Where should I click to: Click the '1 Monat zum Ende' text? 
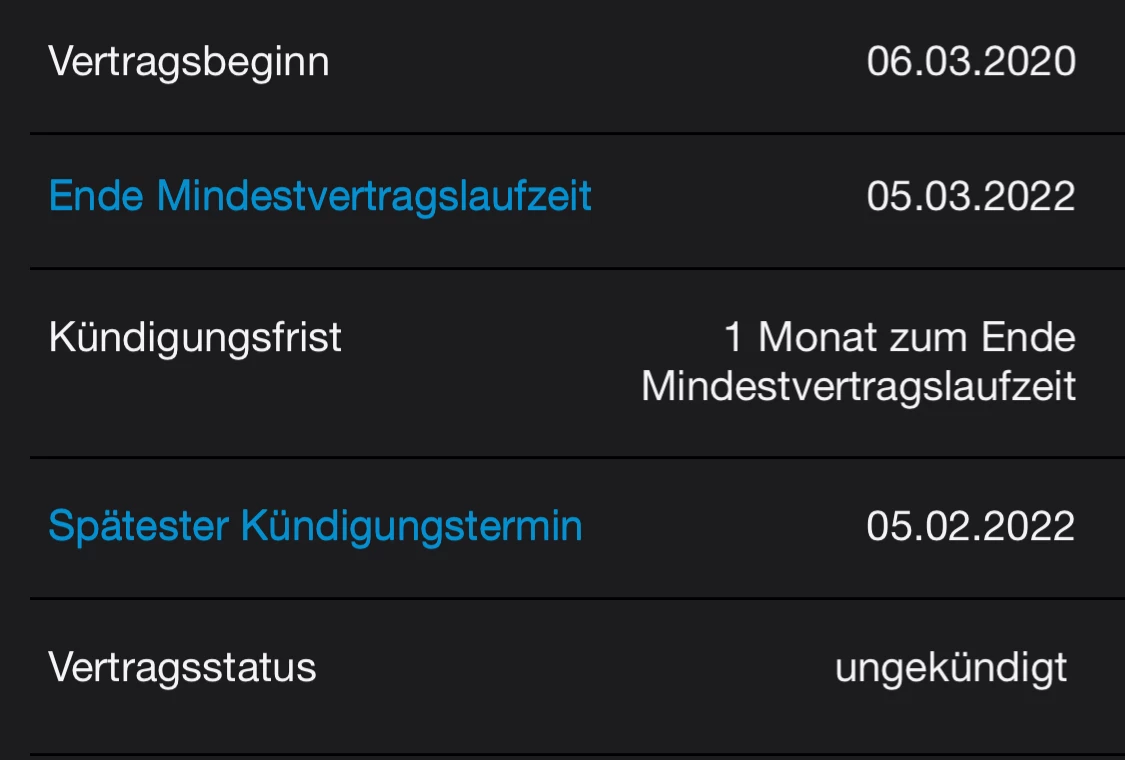point(900,337)
